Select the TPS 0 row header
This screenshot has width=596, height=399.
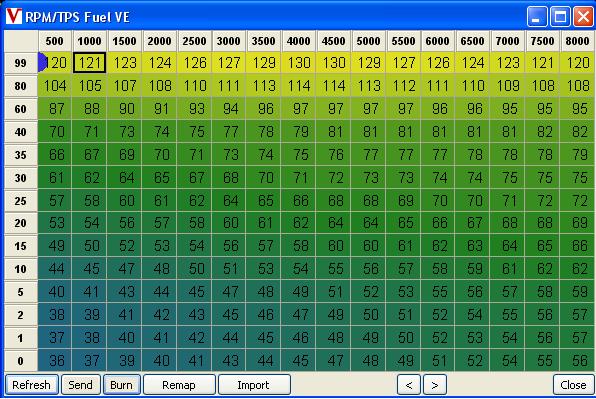(x=21, y=361)
